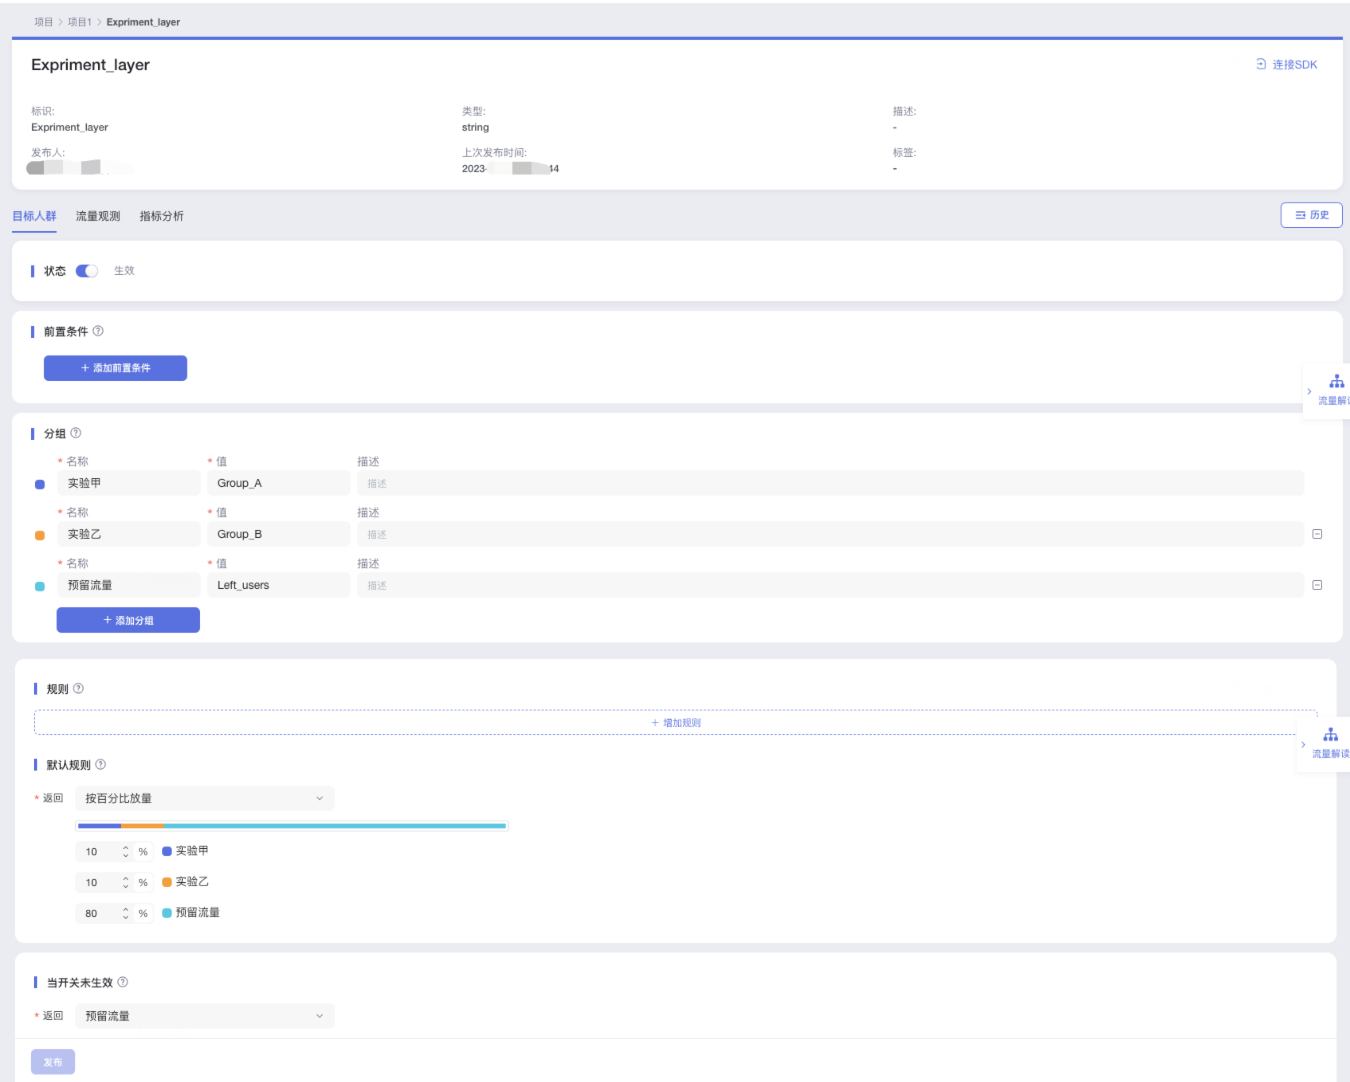
Task: Click stepper arrows of 实验乙 percentage
Action: pos(126,883)
